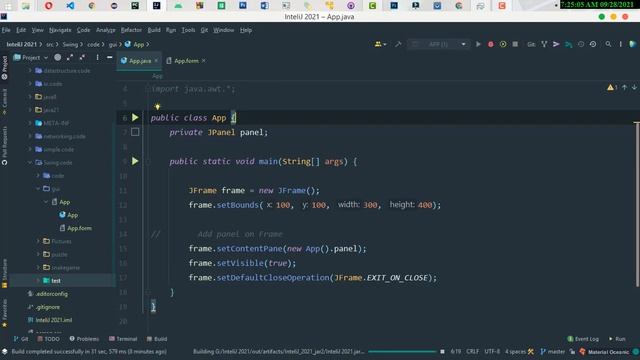640x360 pixels.
Task: Click Collapse All icon in Project panel
Action: coord(82,58)
